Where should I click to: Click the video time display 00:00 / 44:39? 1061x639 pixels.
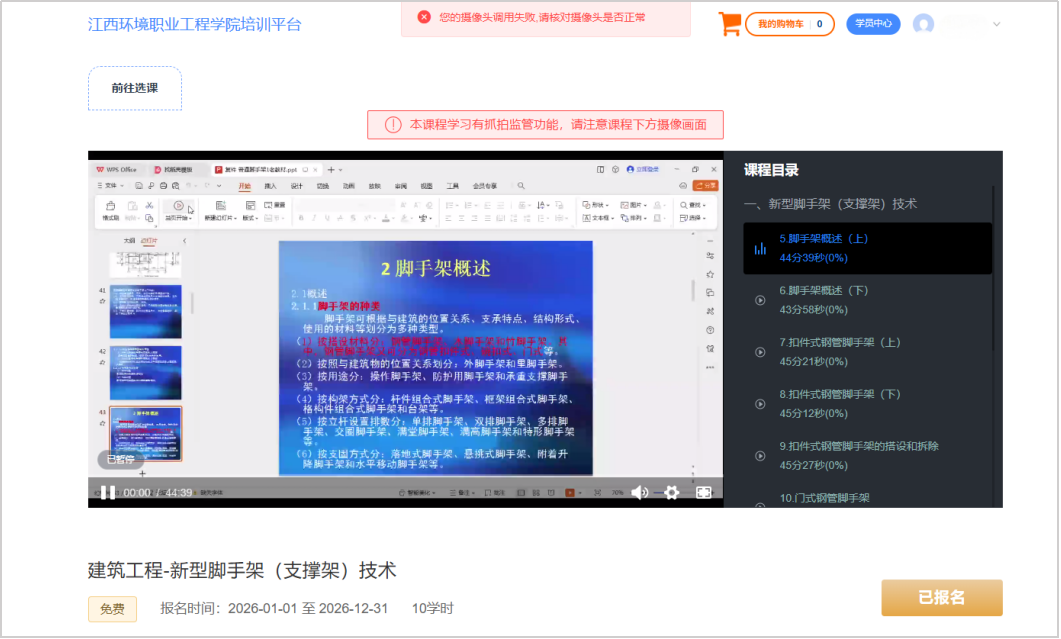(158, 493)
